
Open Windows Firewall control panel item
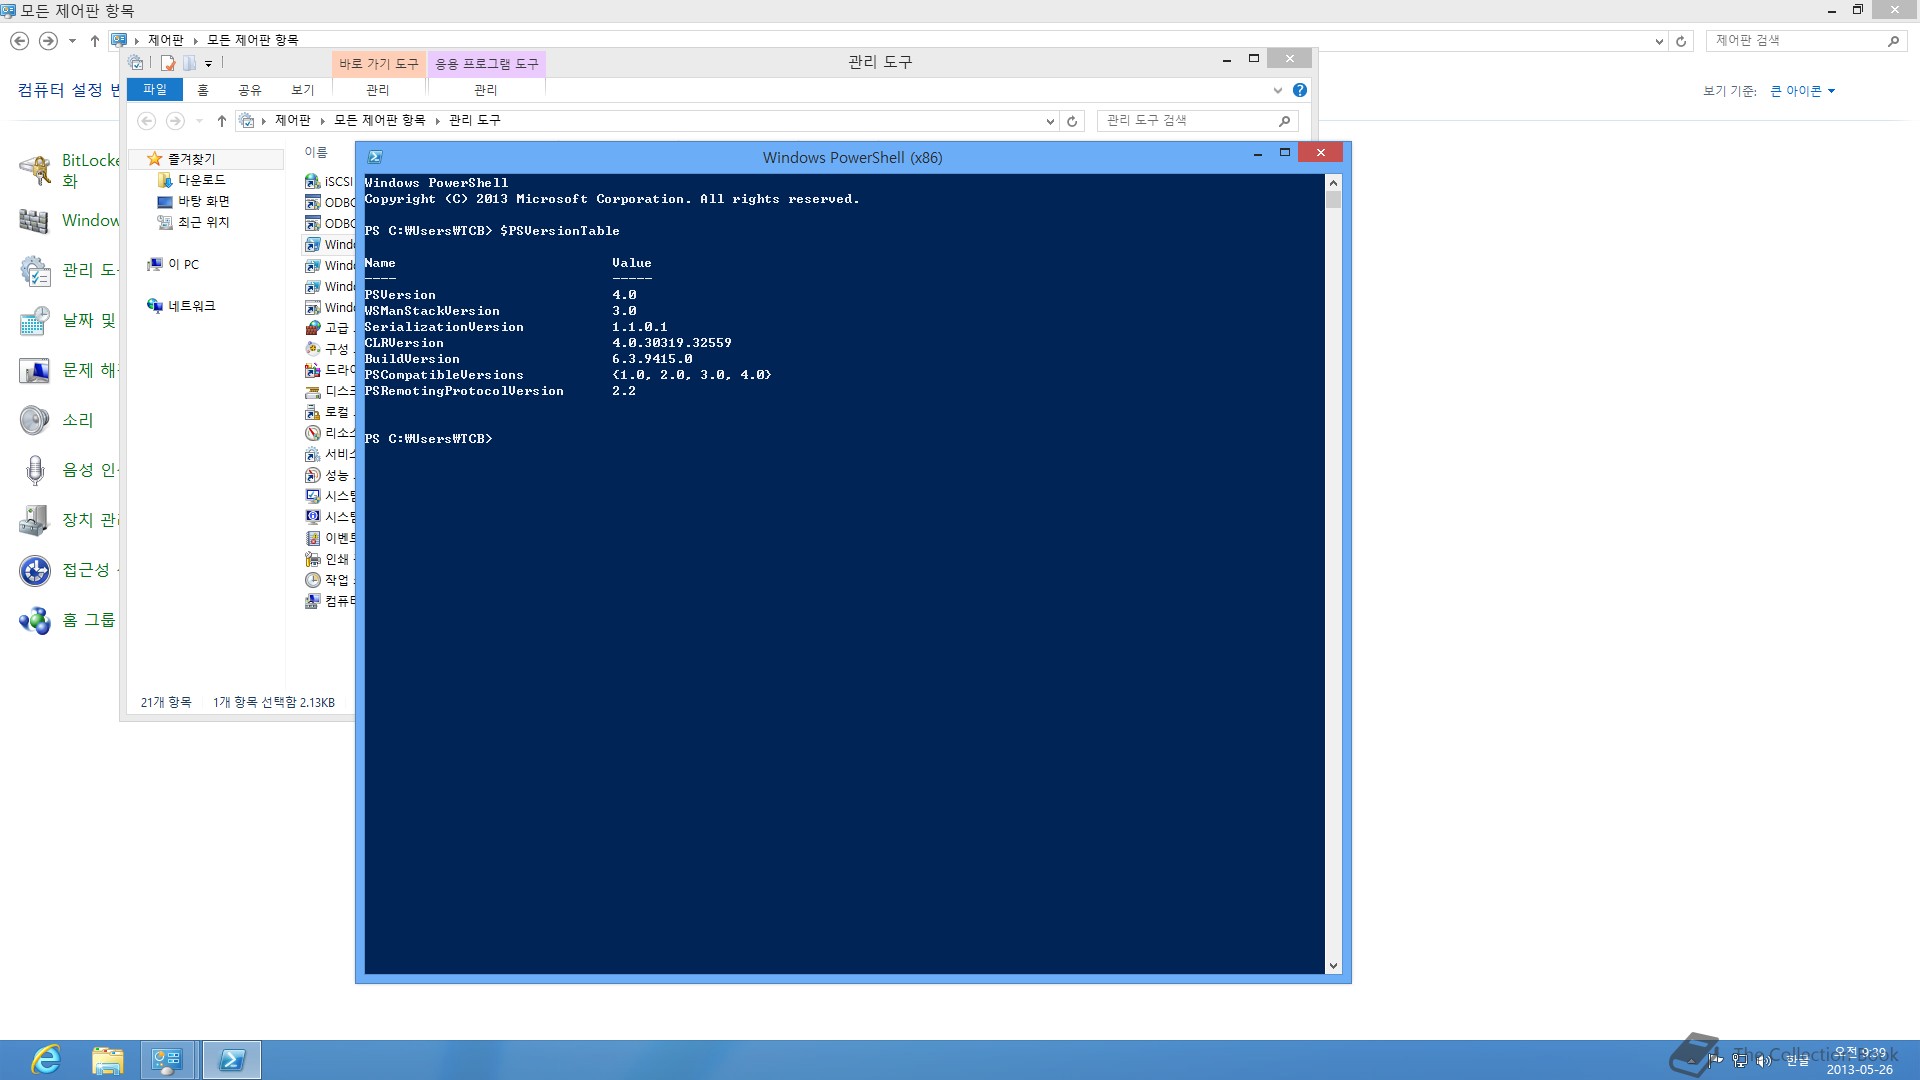68,221
